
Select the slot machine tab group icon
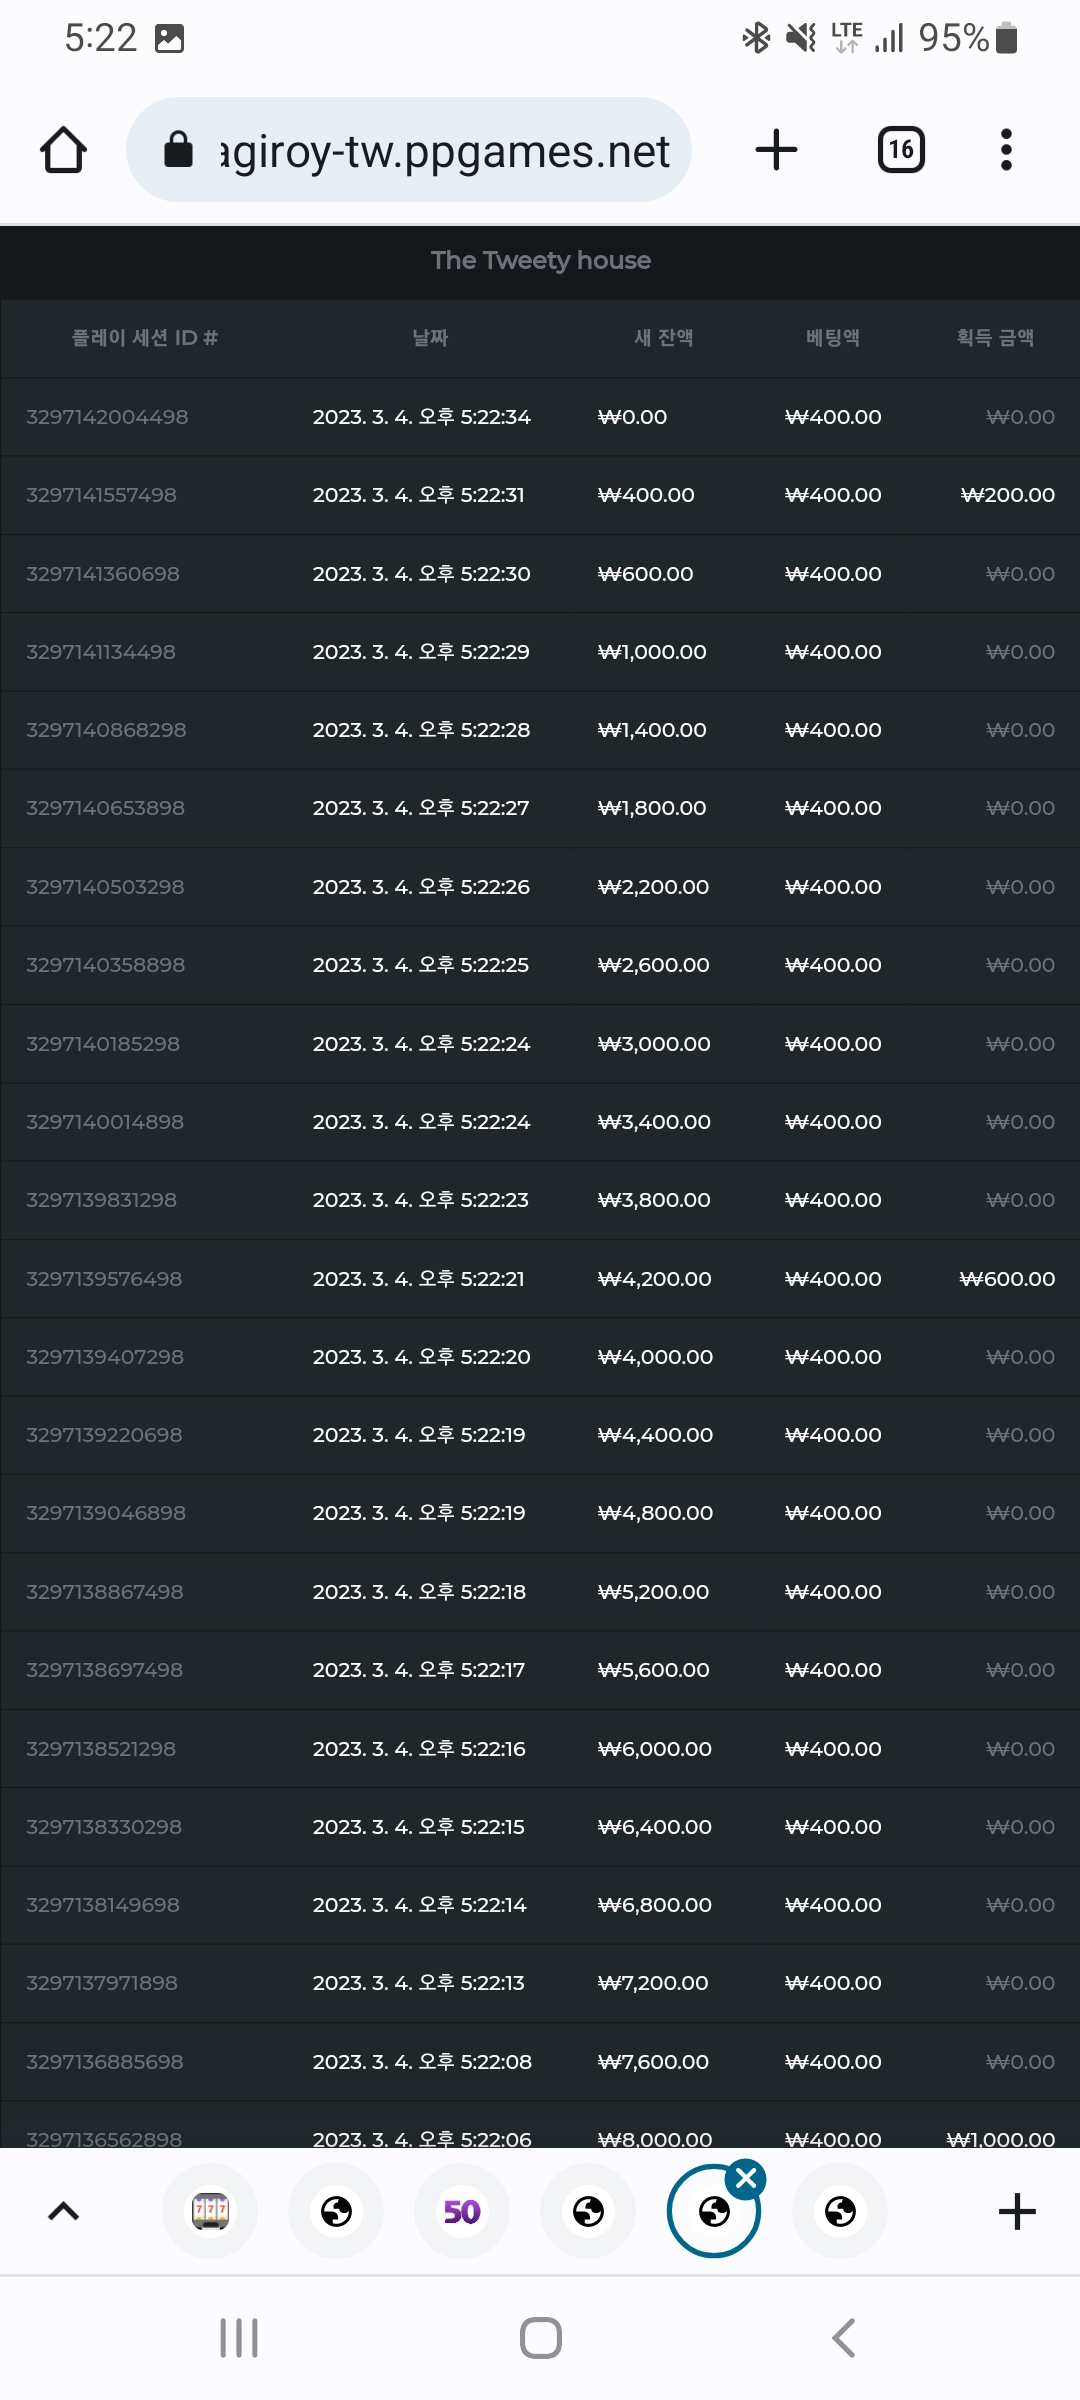210,2211
